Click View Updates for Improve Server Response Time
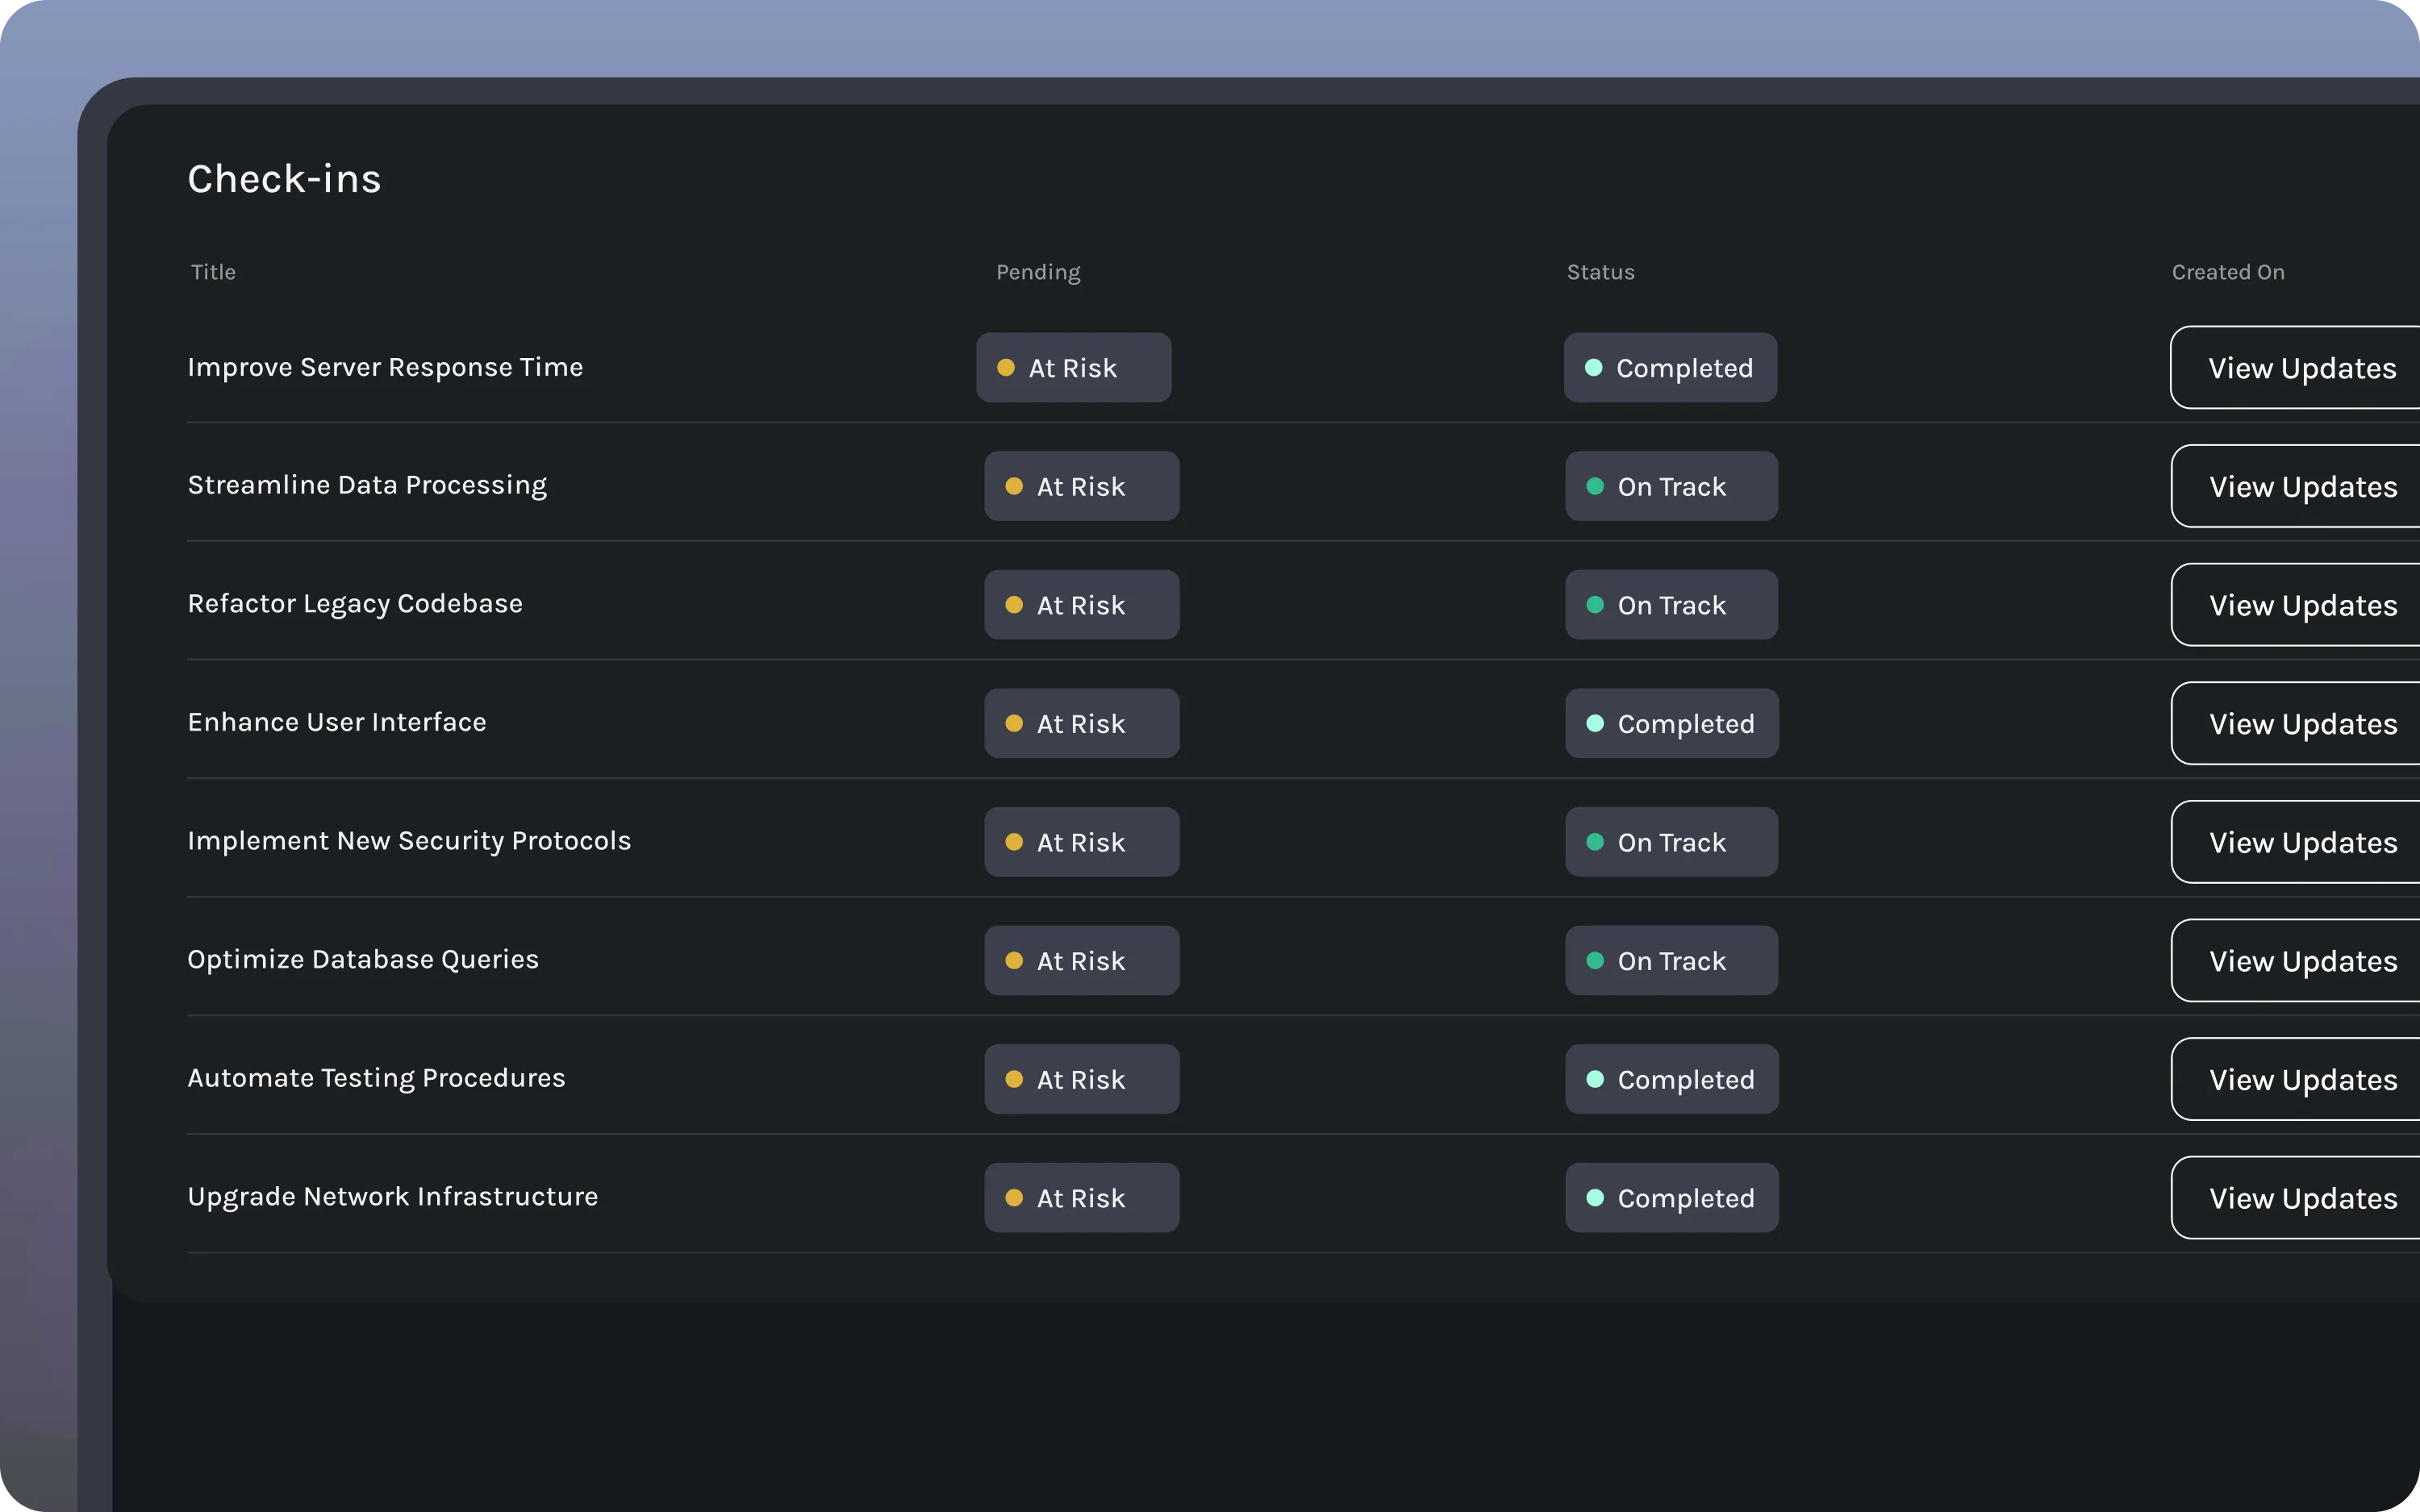This screenshot has height=1512, width=2420. click(2301, 368)
